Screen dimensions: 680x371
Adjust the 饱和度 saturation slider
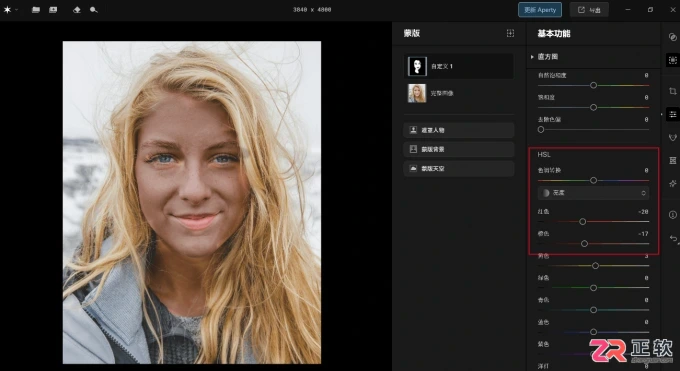[593, 107]
